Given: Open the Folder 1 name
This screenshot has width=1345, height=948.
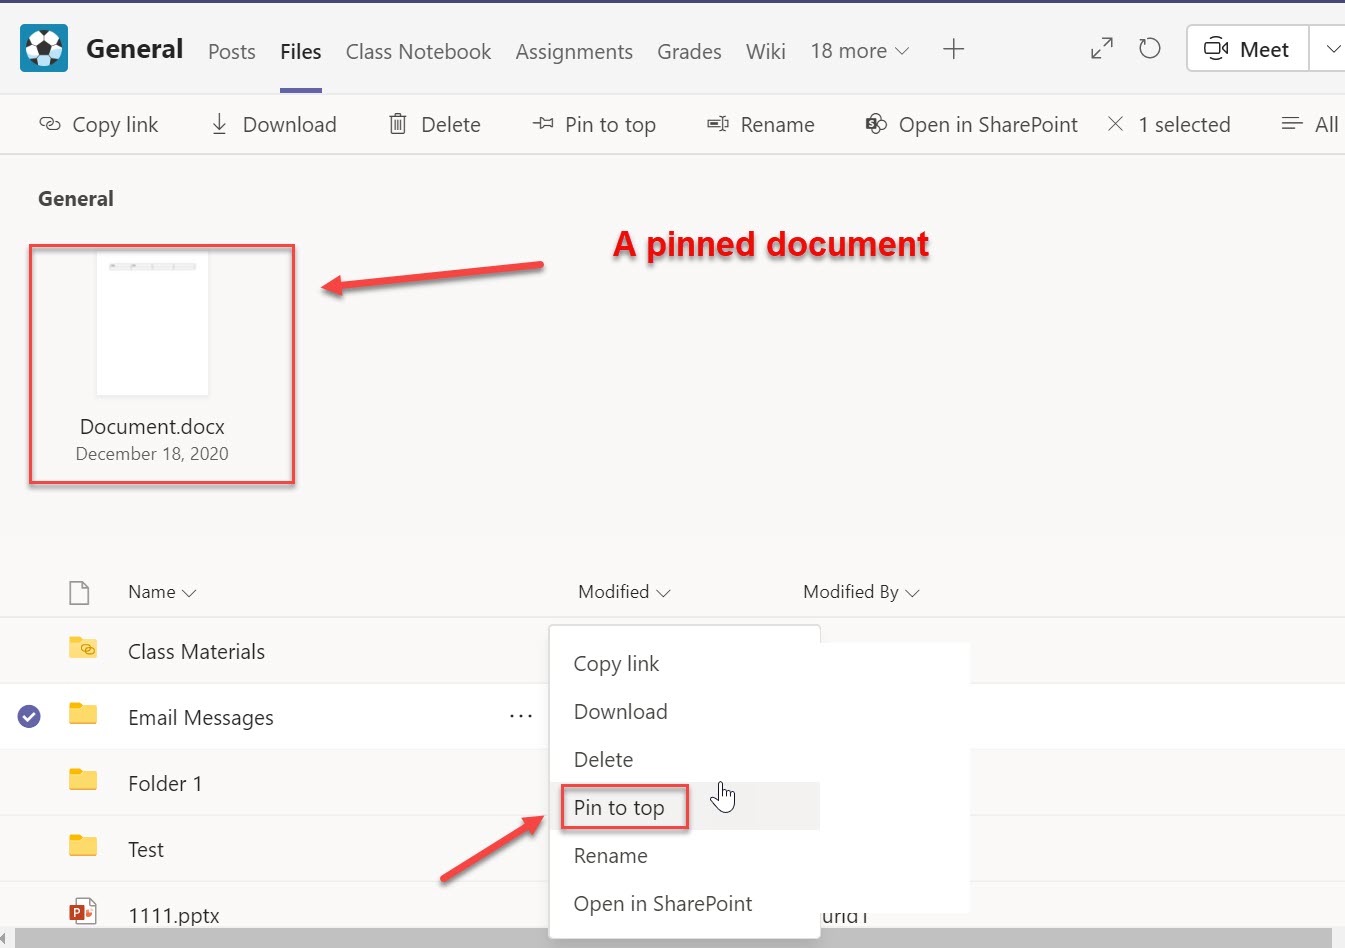Looking at the screenshot, I should point(165,783).
